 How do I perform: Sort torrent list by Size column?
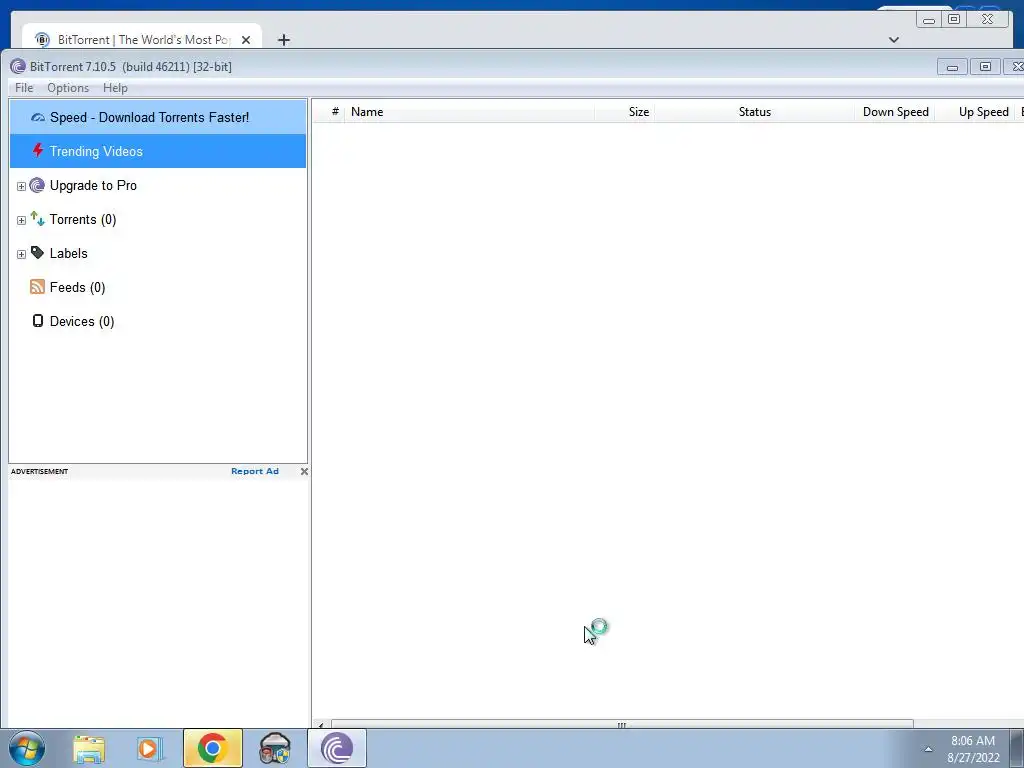point(624,112)
